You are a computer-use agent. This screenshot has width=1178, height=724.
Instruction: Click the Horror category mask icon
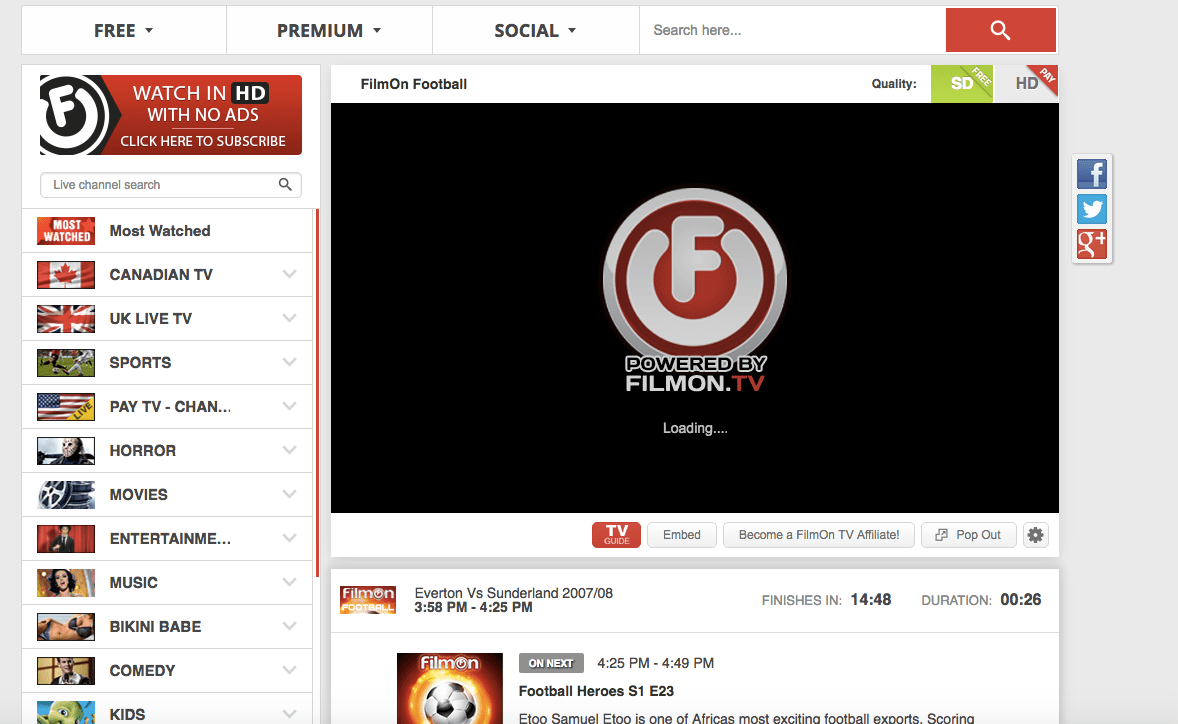(x=66, y=451)
